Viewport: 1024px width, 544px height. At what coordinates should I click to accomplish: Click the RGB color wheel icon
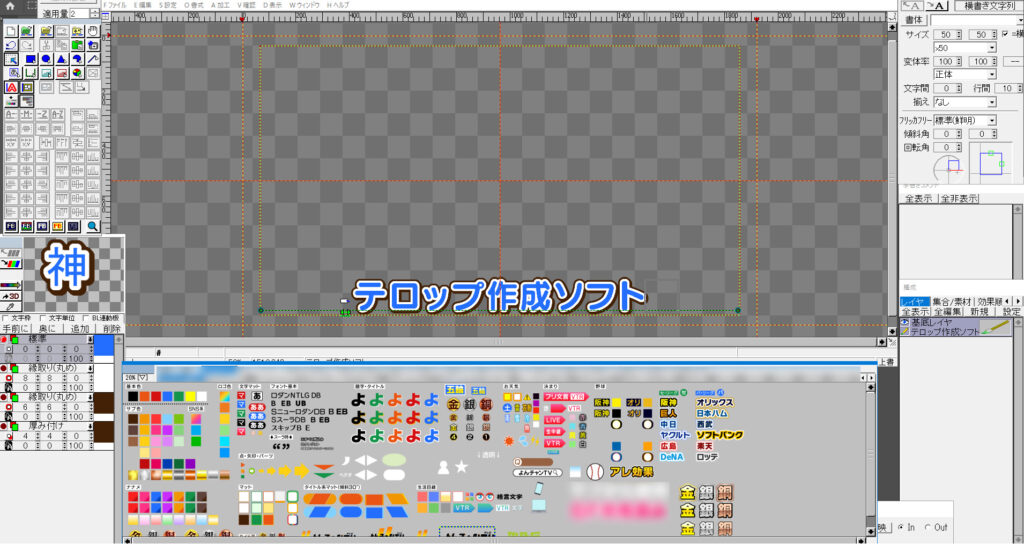click(77, 73)
